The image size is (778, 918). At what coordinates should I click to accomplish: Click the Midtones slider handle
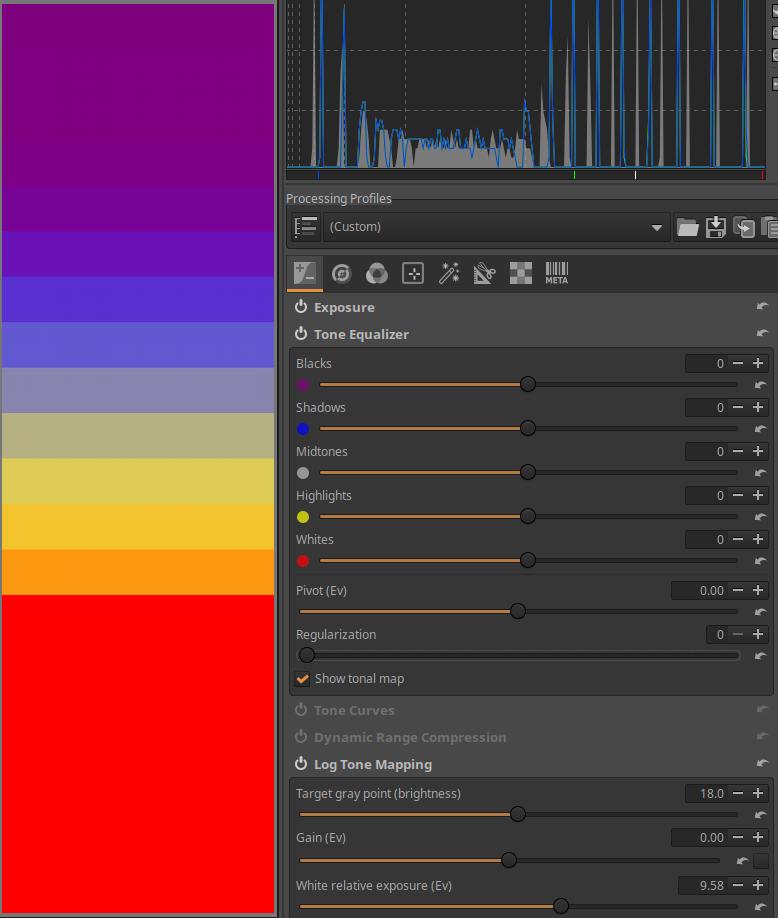528,472
